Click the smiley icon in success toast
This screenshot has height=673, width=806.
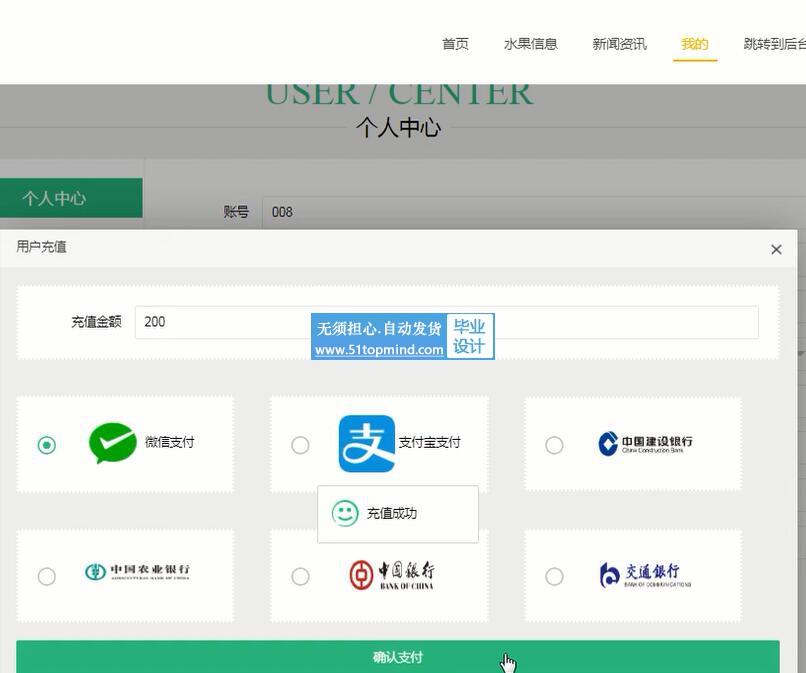point(345,513)
